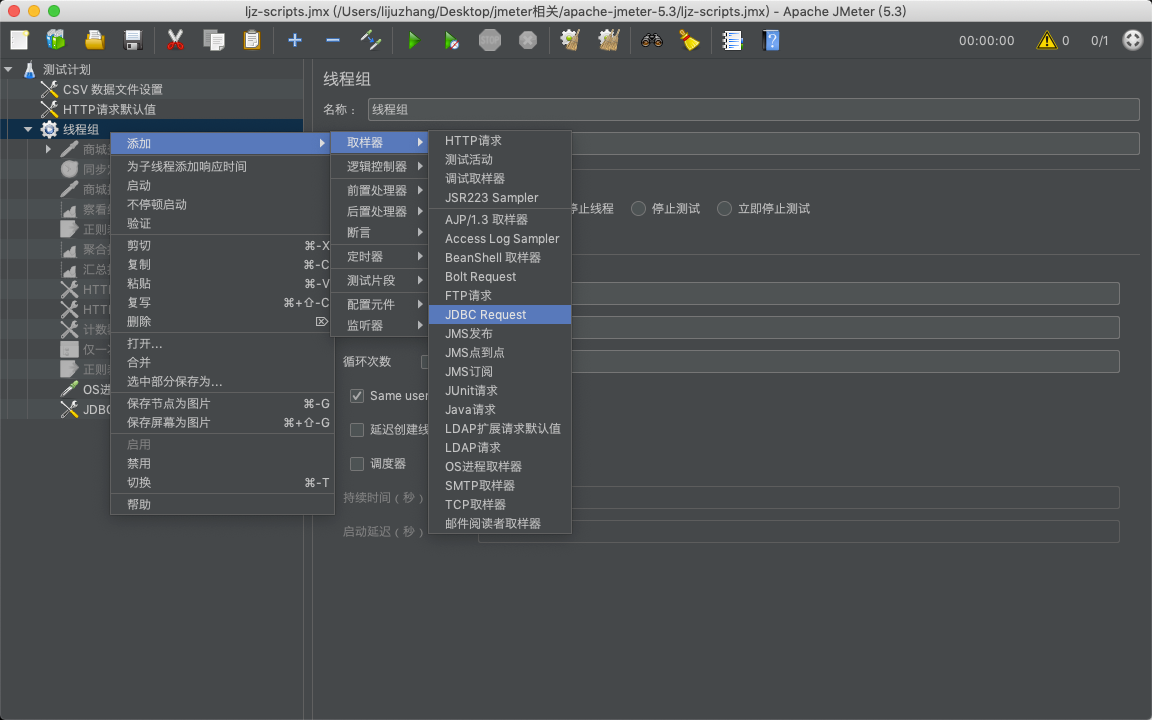Click 保存节点为图片 menu entry
Screen dimensions: 1152x720
pyautogui.click(x=222, y=403)
